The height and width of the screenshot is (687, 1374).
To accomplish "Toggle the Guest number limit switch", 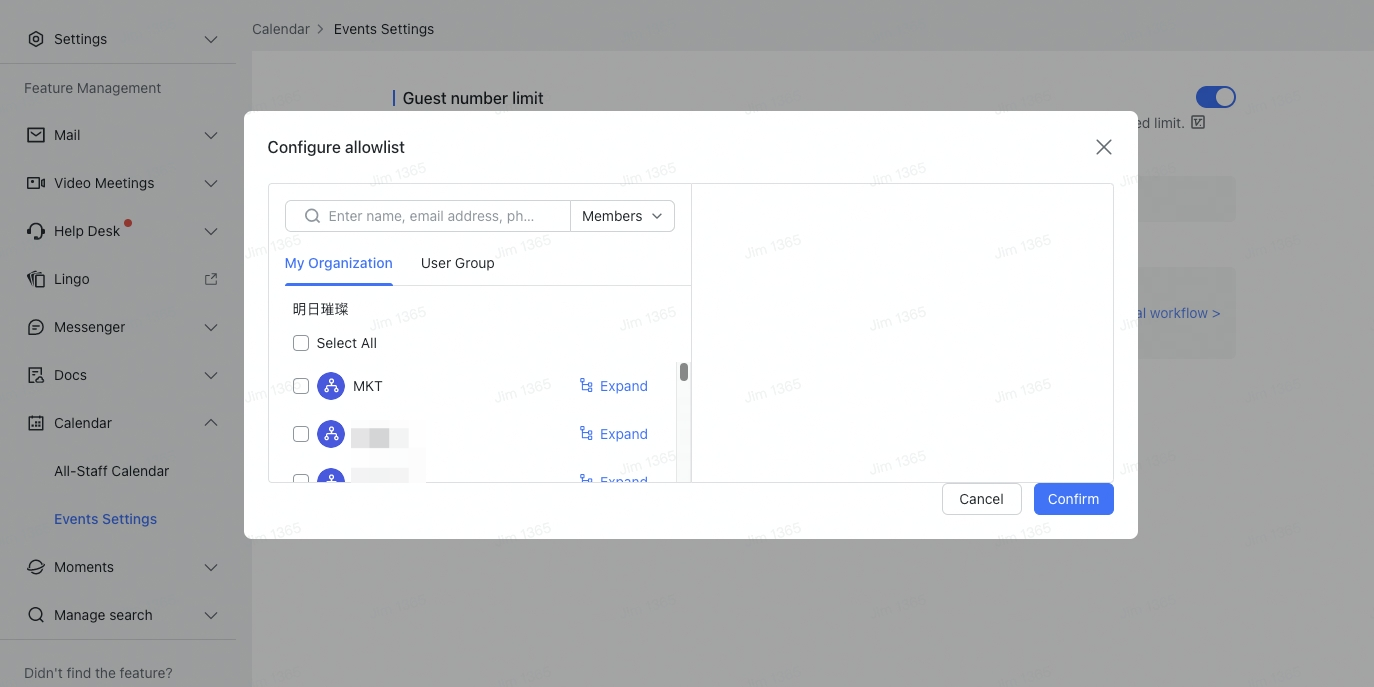I will pyautogui.click(x=1215, y=97).
